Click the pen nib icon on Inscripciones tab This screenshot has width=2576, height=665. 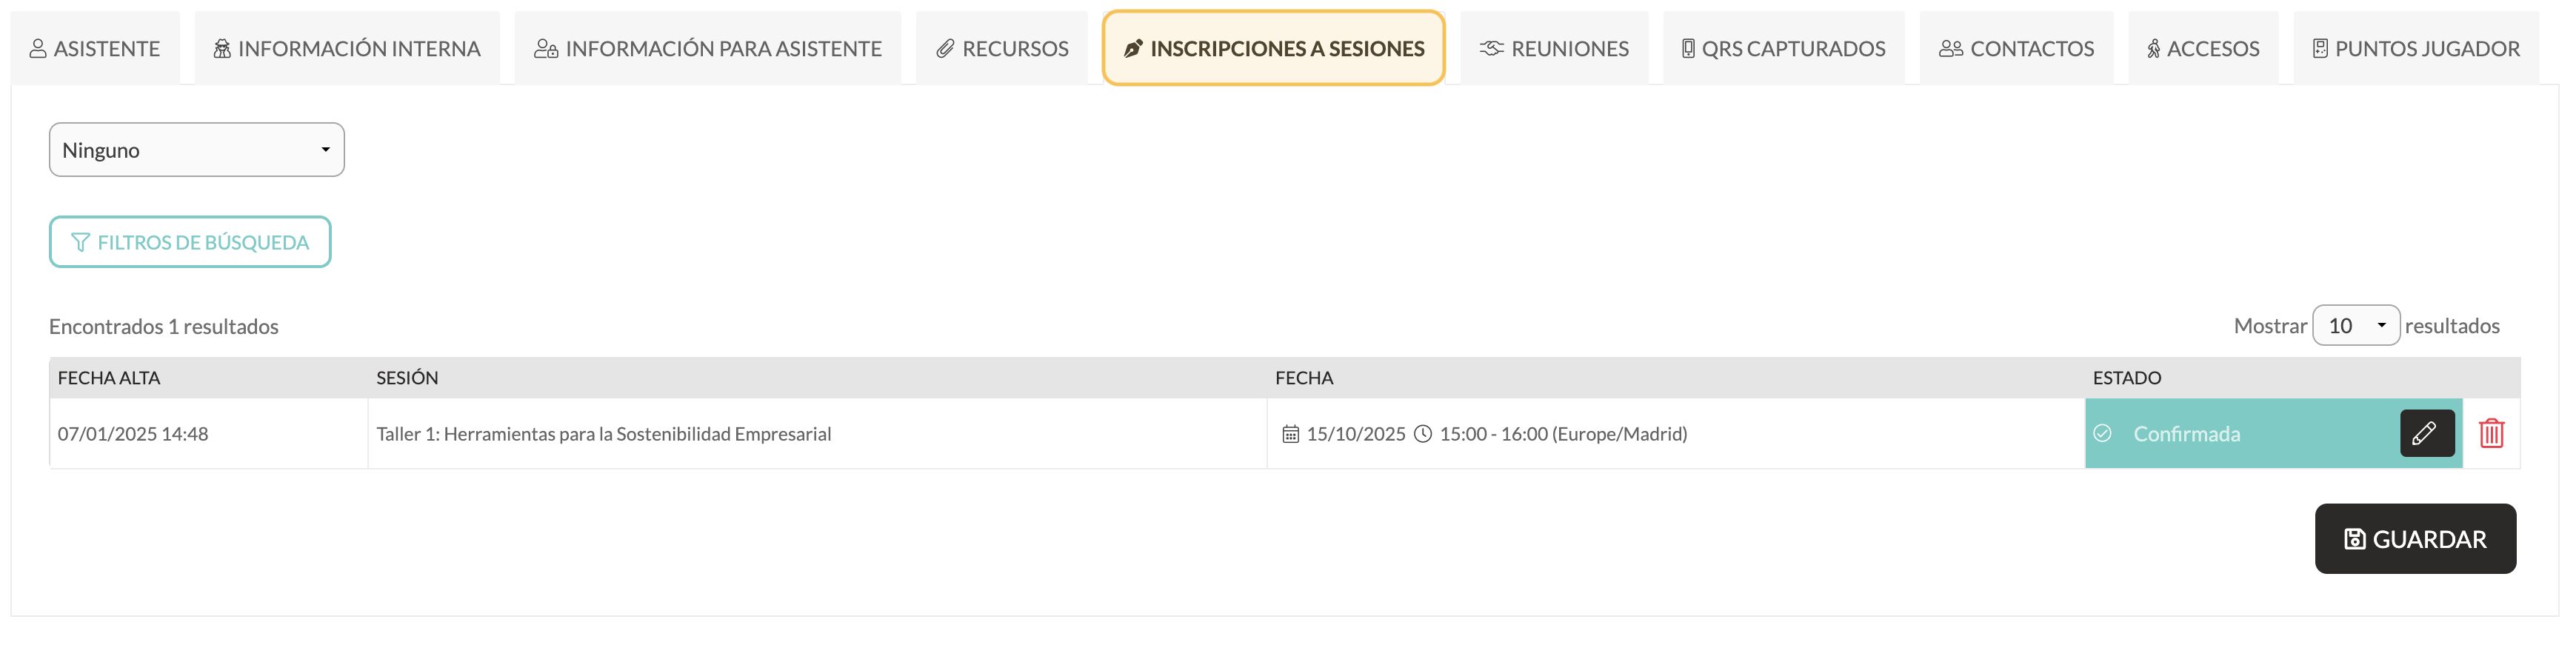(x=1133, y=48)
